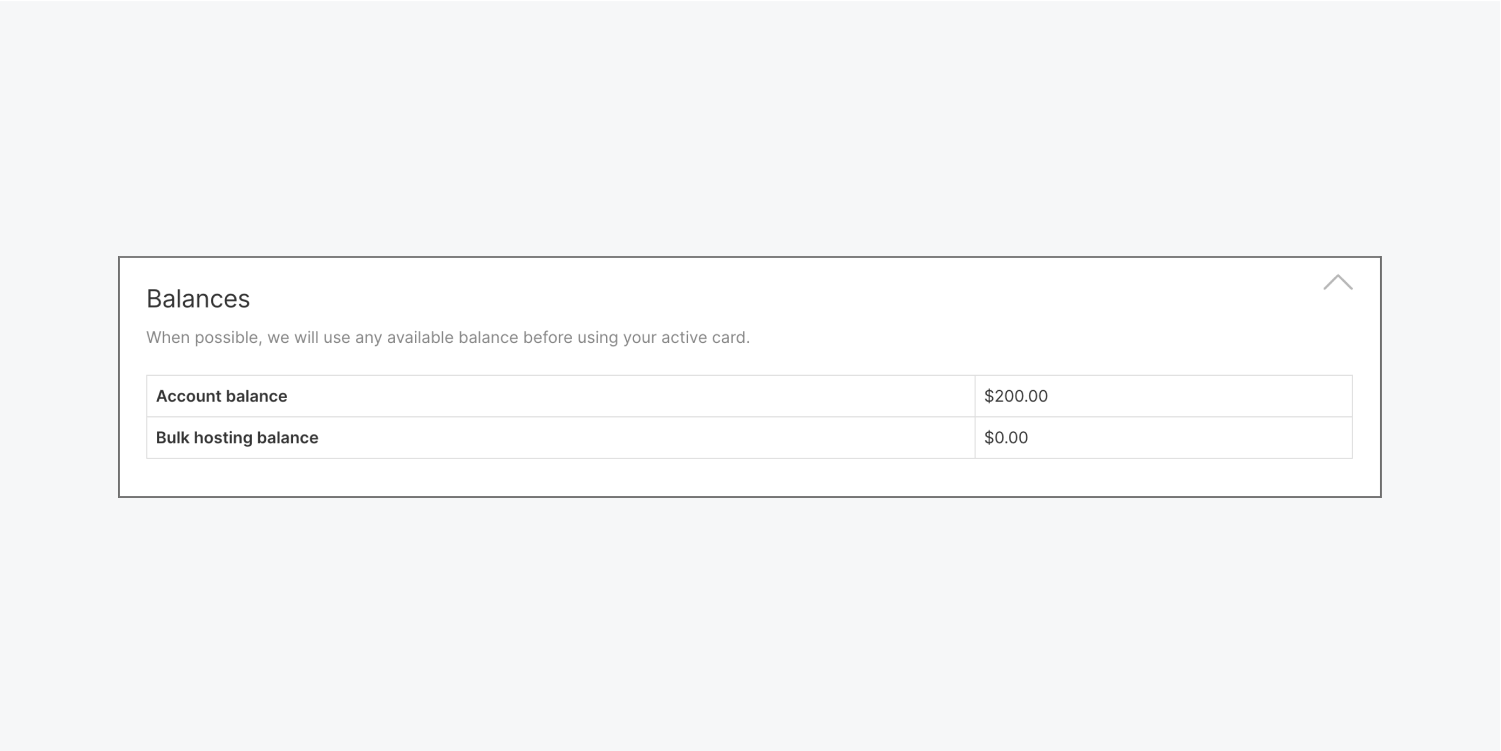Click blank panel area beside the Balances heading
Viewport: 1501px width, 751px height.
[x=780, y=299]
